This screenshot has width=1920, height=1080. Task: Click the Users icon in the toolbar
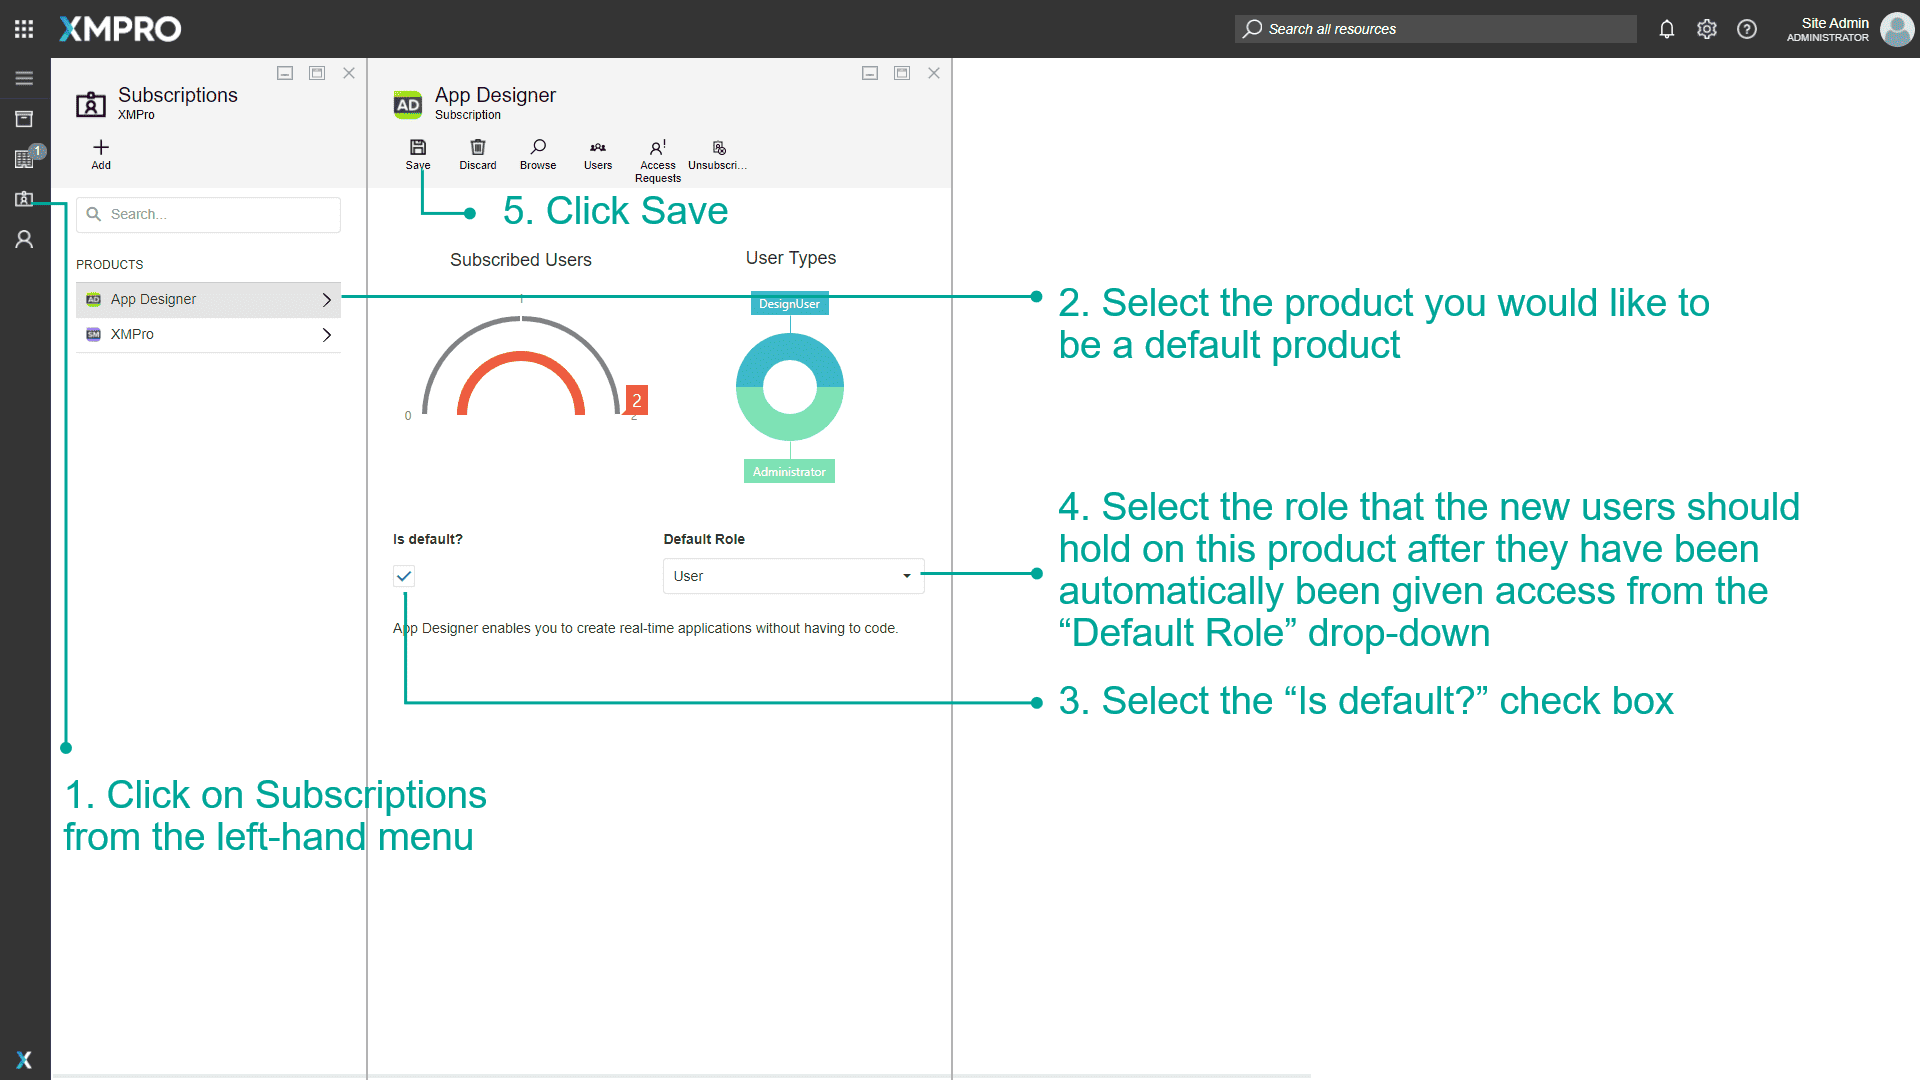597,152
